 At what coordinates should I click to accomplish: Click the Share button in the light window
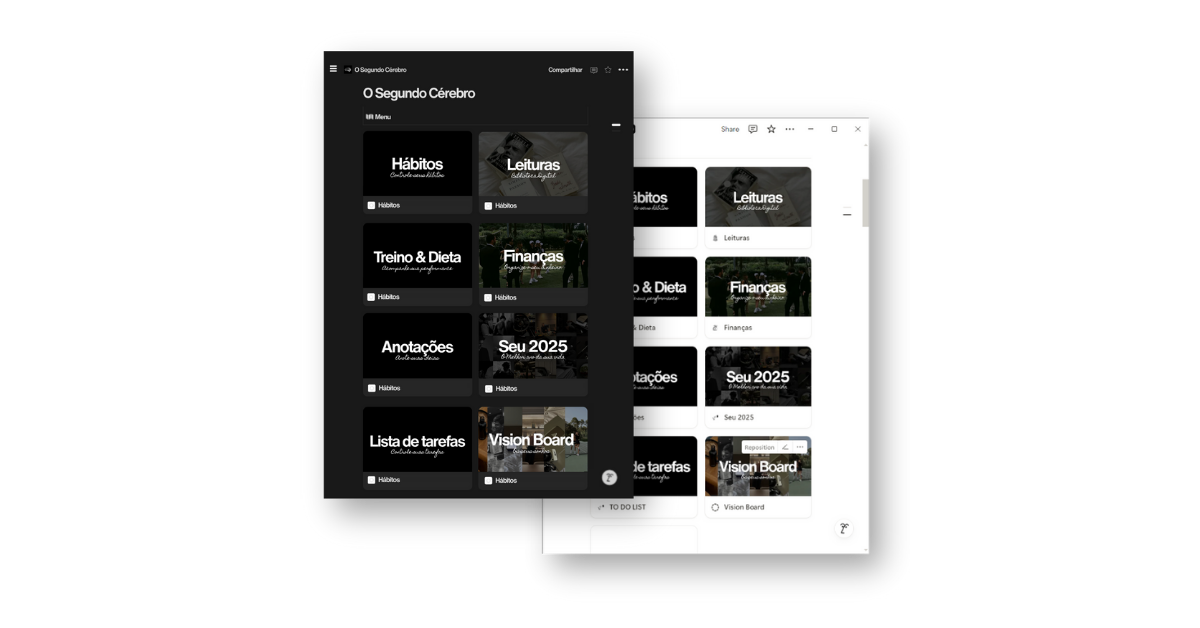(x=730, y=129)
